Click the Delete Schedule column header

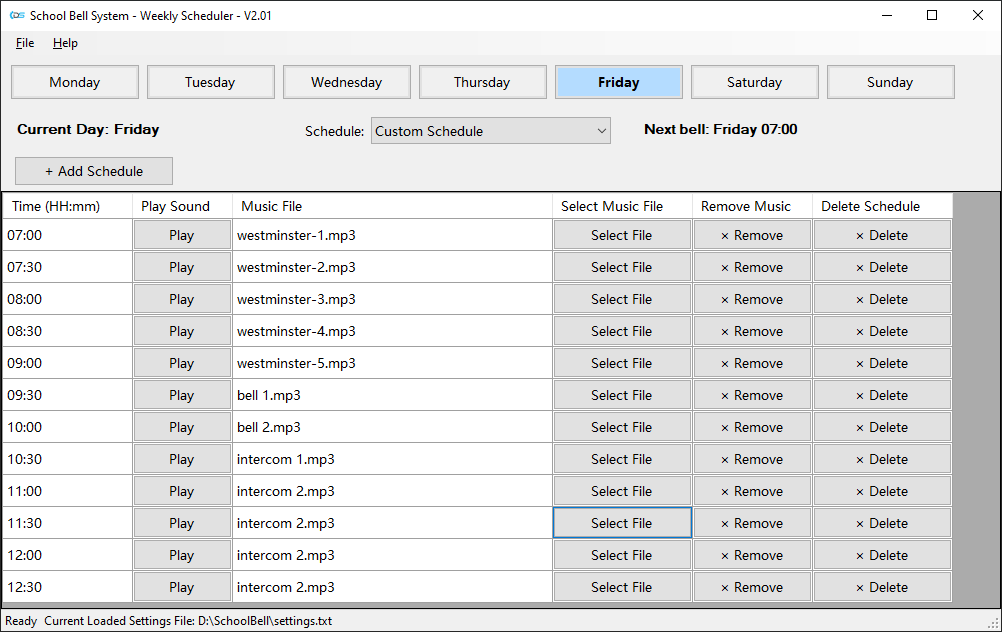point(883,206)
